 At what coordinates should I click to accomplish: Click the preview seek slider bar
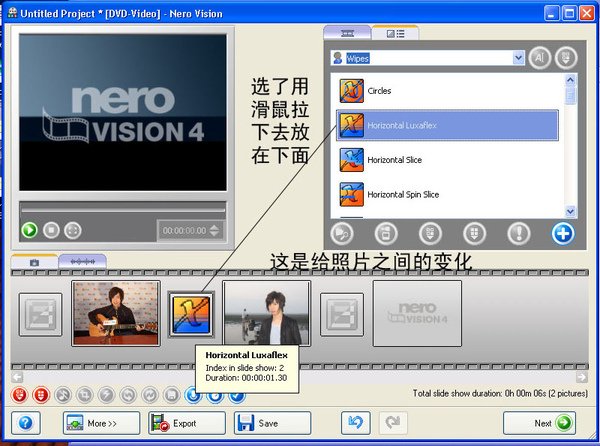[123, 209]
